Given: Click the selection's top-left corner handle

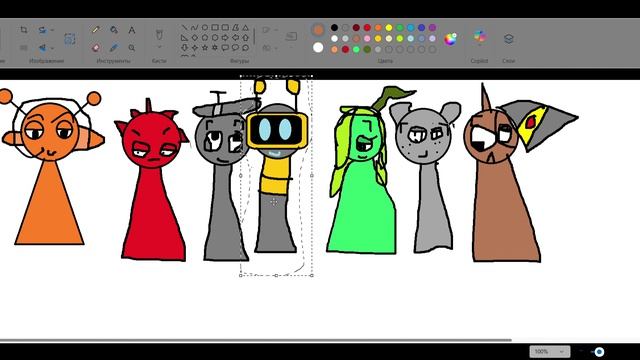Looking at the screenshot, I should pyautogui.click(x=241, y=76).
